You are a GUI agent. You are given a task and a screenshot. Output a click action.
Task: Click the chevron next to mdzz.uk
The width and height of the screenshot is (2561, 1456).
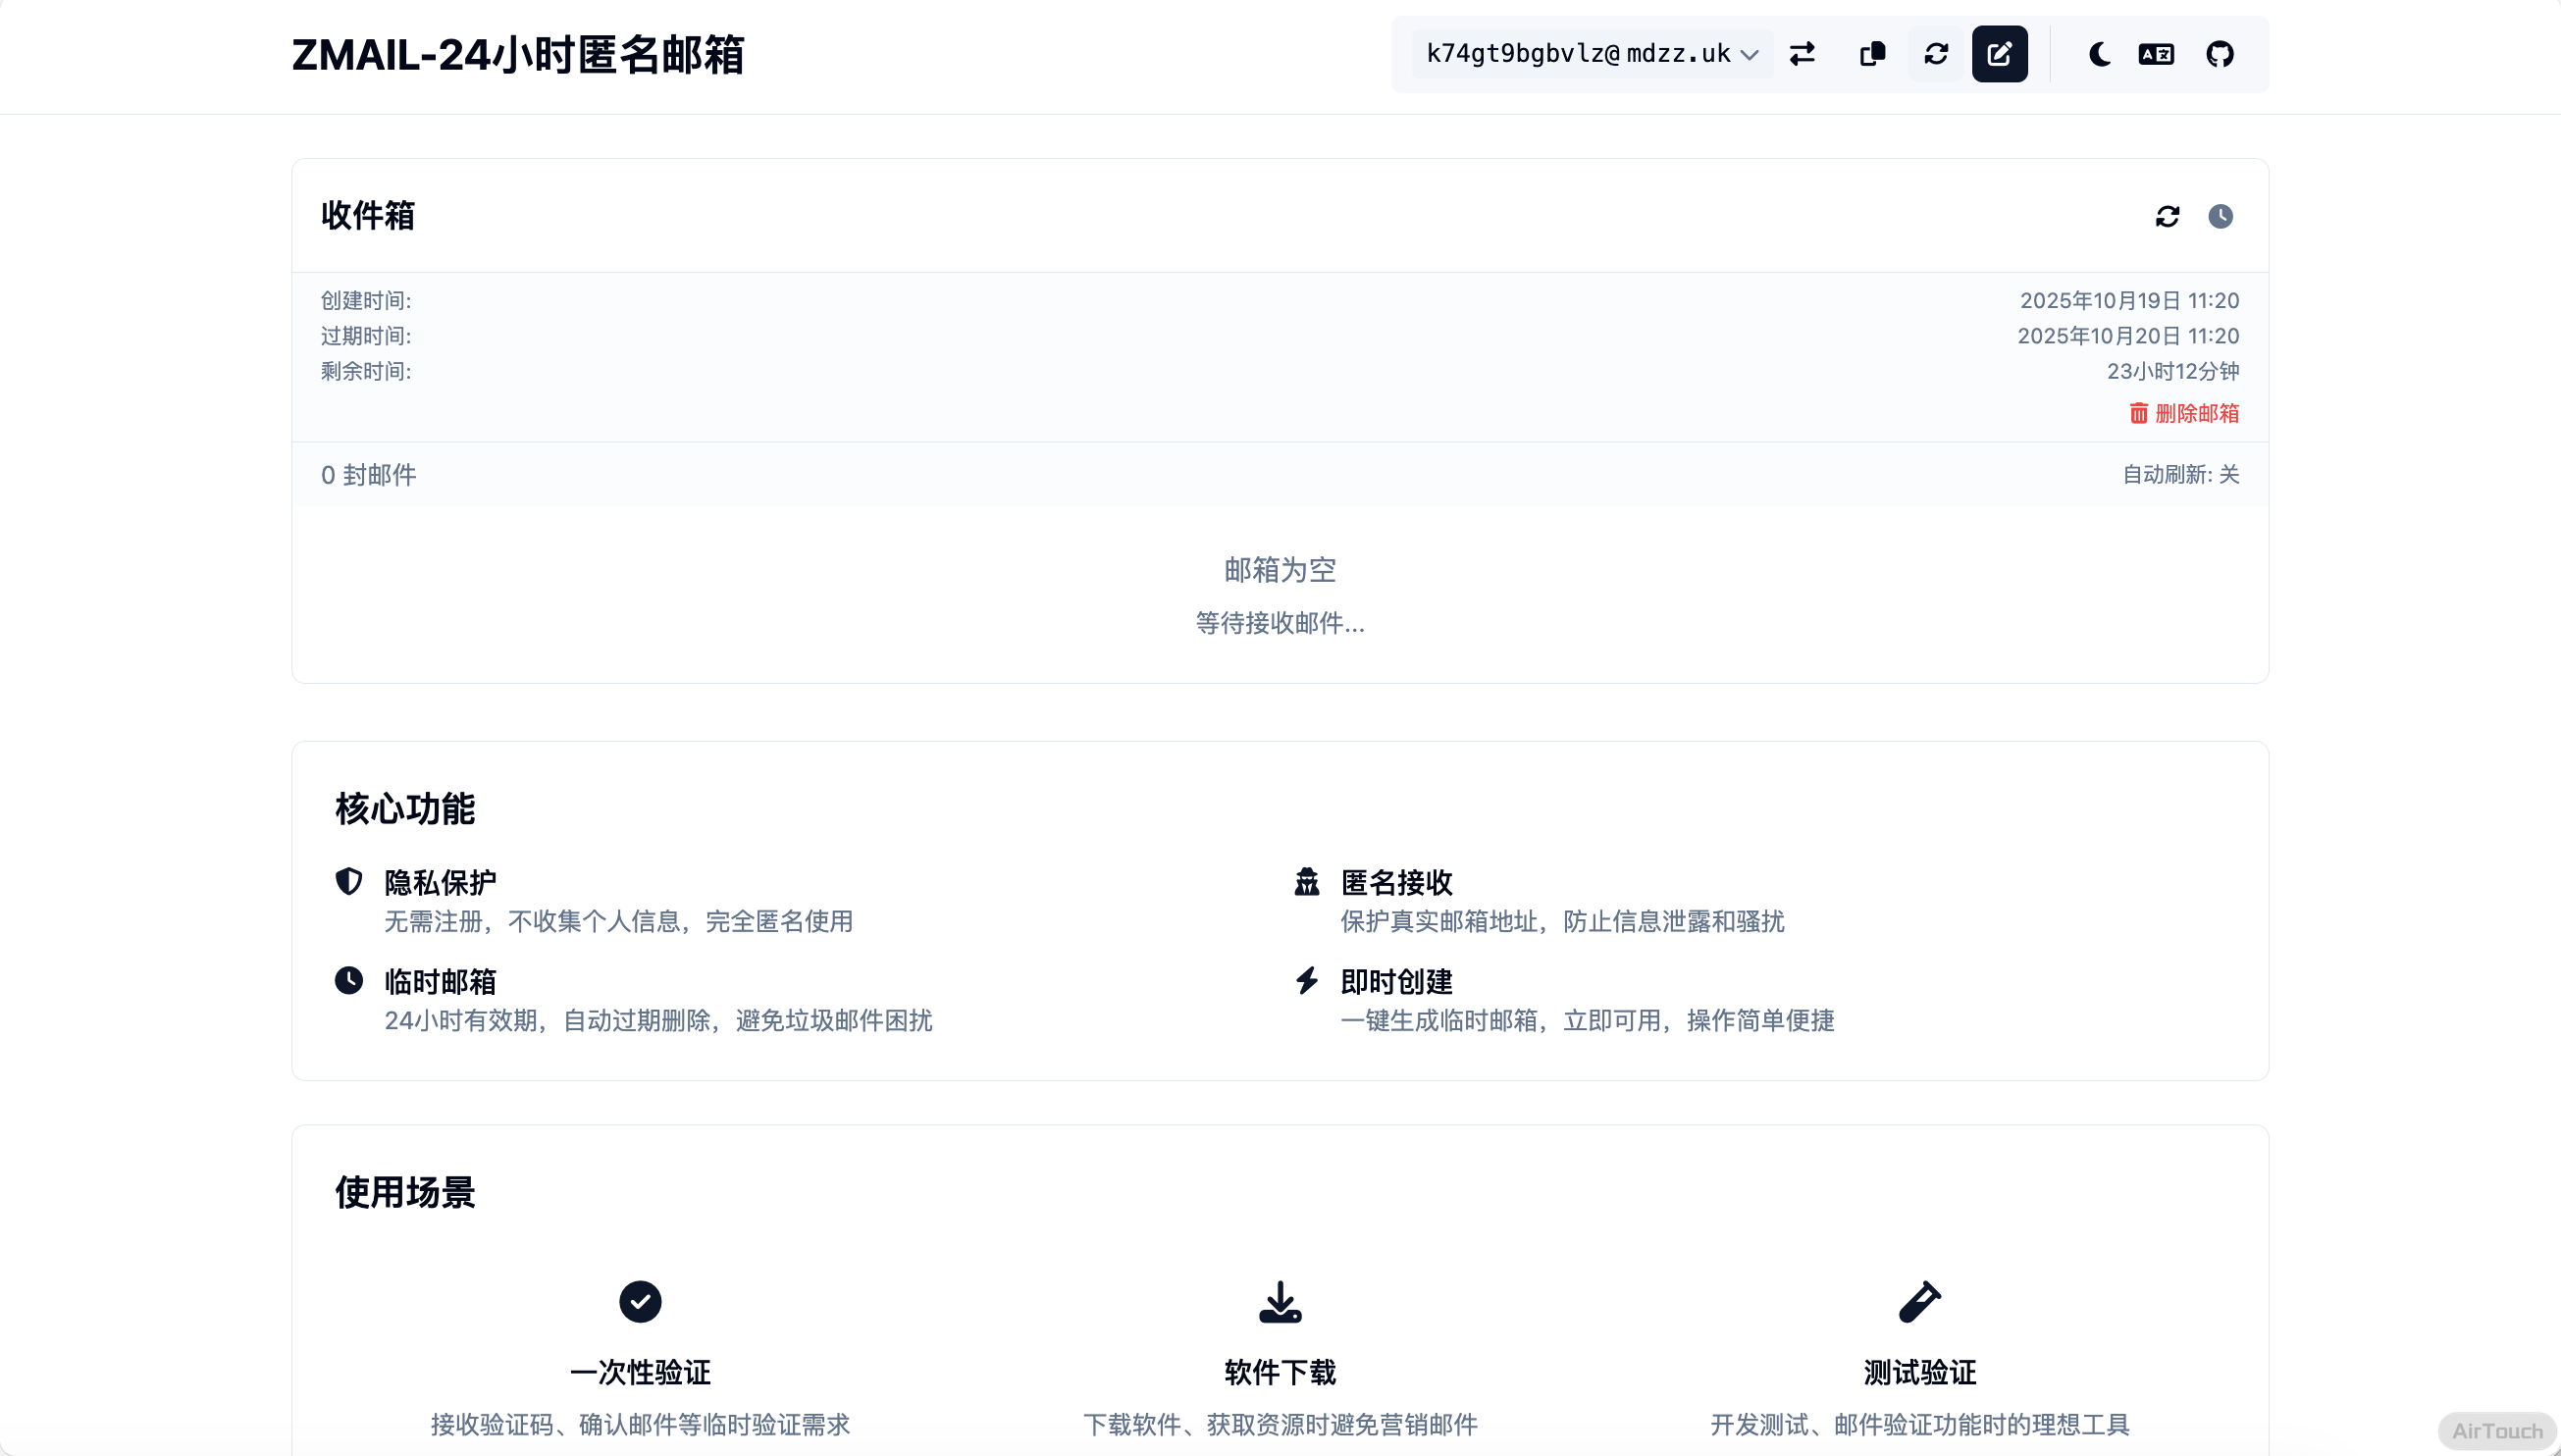[x=1749, y=55]
